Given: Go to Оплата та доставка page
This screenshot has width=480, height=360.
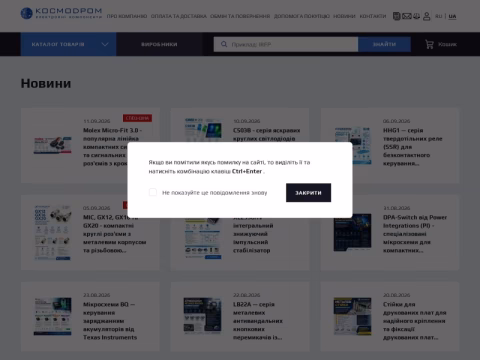Looking at the screenshot, I should pyautogui.click(x=179, y=16).
